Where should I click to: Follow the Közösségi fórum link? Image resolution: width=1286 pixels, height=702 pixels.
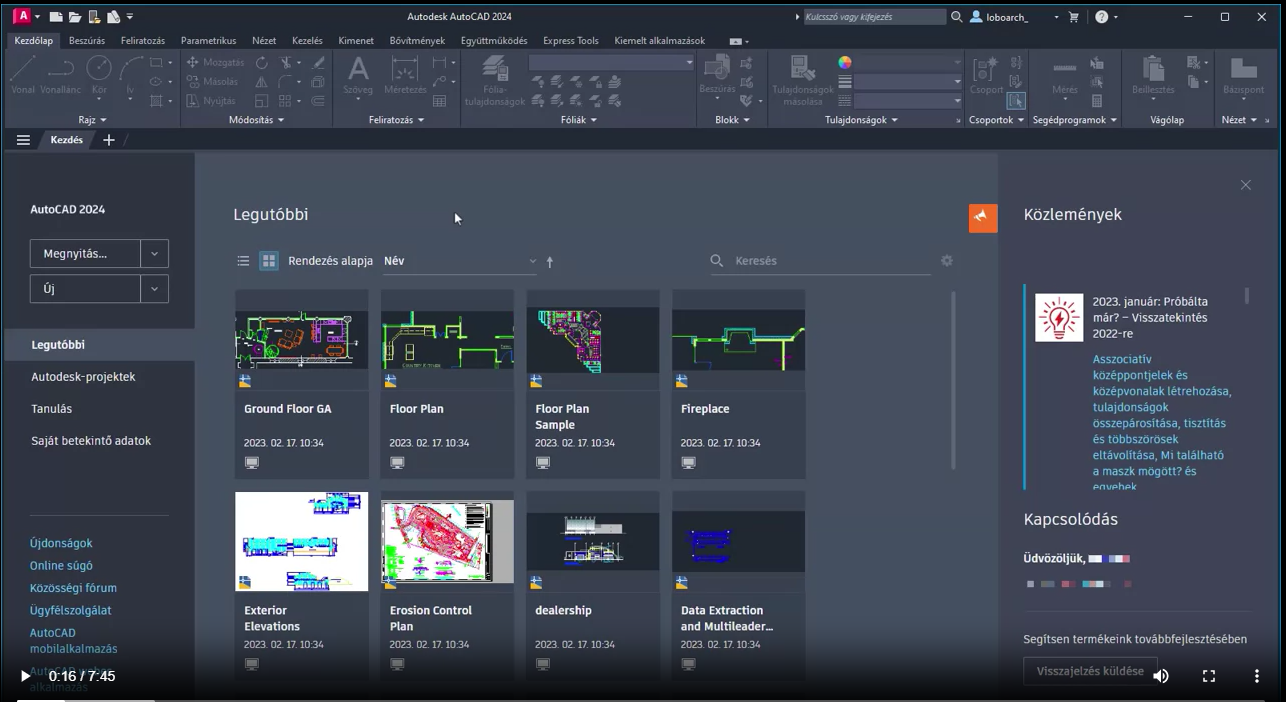click(x=73, y=588)
